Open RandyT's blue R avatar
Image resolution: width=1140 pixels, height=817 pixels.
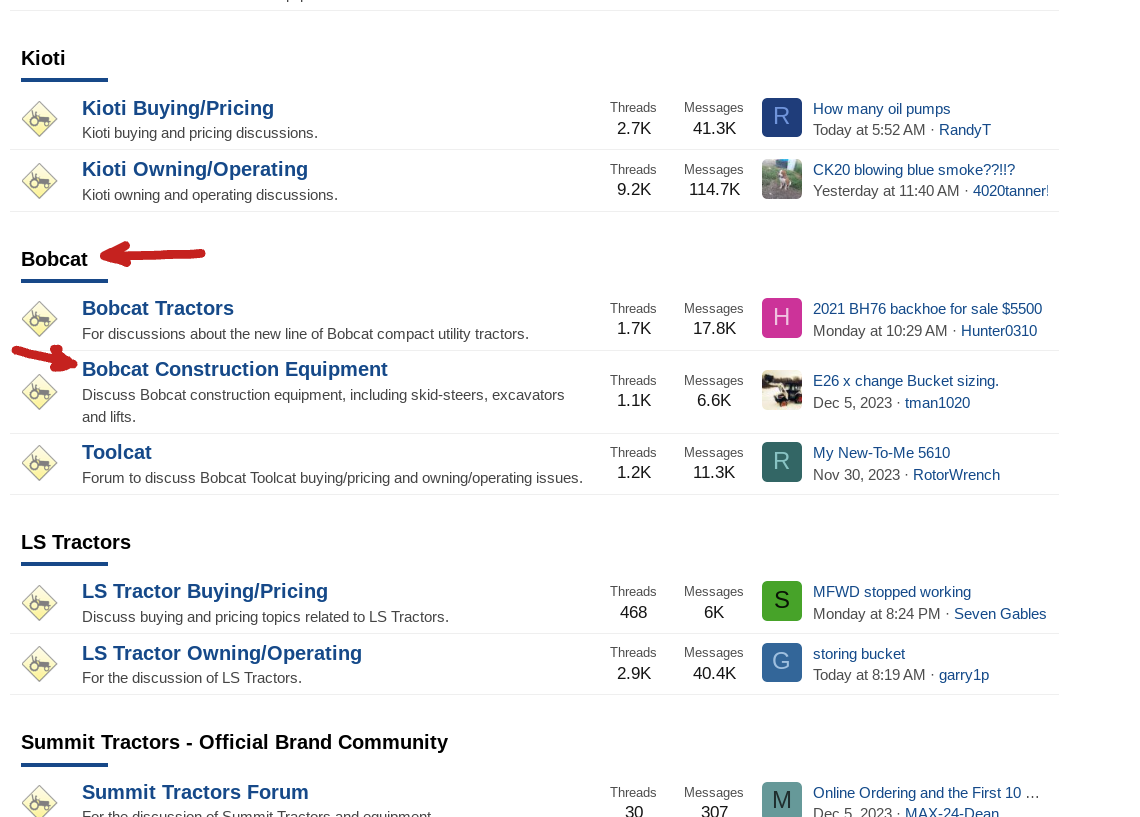click(x=782, y=117)
